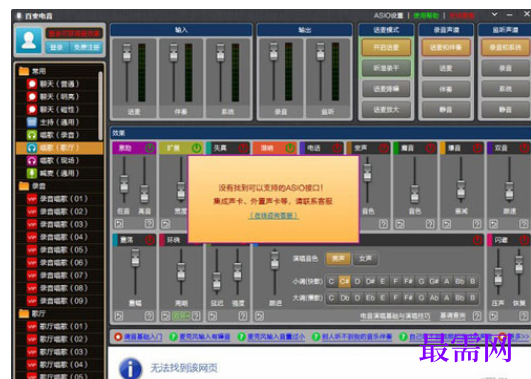The height and width of the screenshot is (379, 531).
Task: Enable the 电话 effect power button
Action: 337,148
